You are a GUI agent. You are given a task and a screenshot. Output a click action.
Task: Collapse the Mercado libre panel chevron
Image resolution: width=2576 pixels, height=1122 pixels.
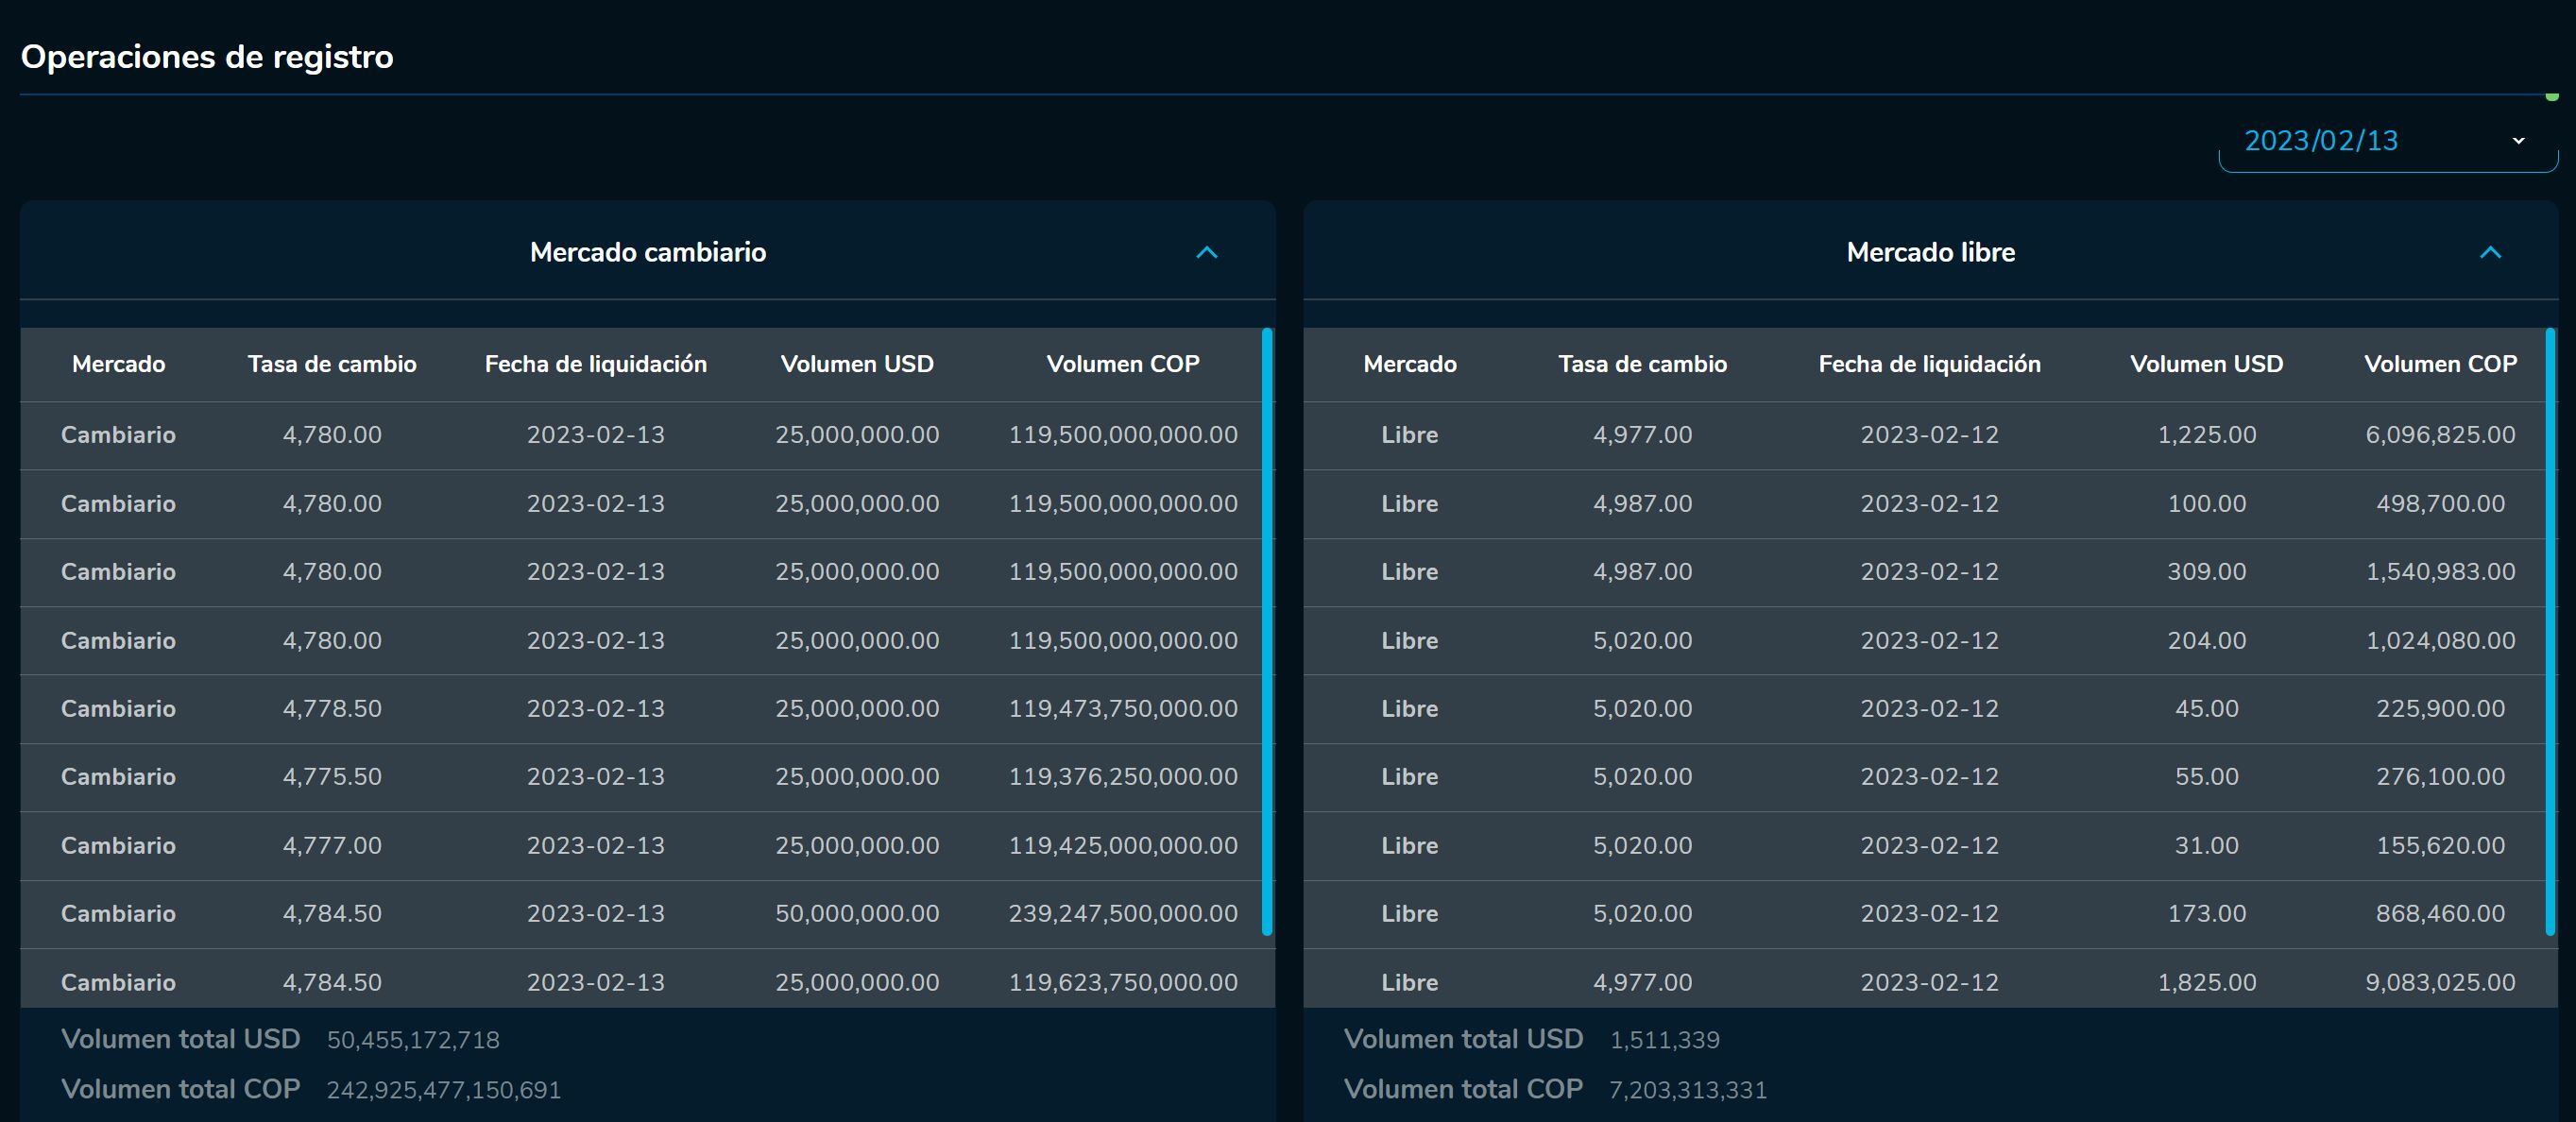(x=2490, y=253)
